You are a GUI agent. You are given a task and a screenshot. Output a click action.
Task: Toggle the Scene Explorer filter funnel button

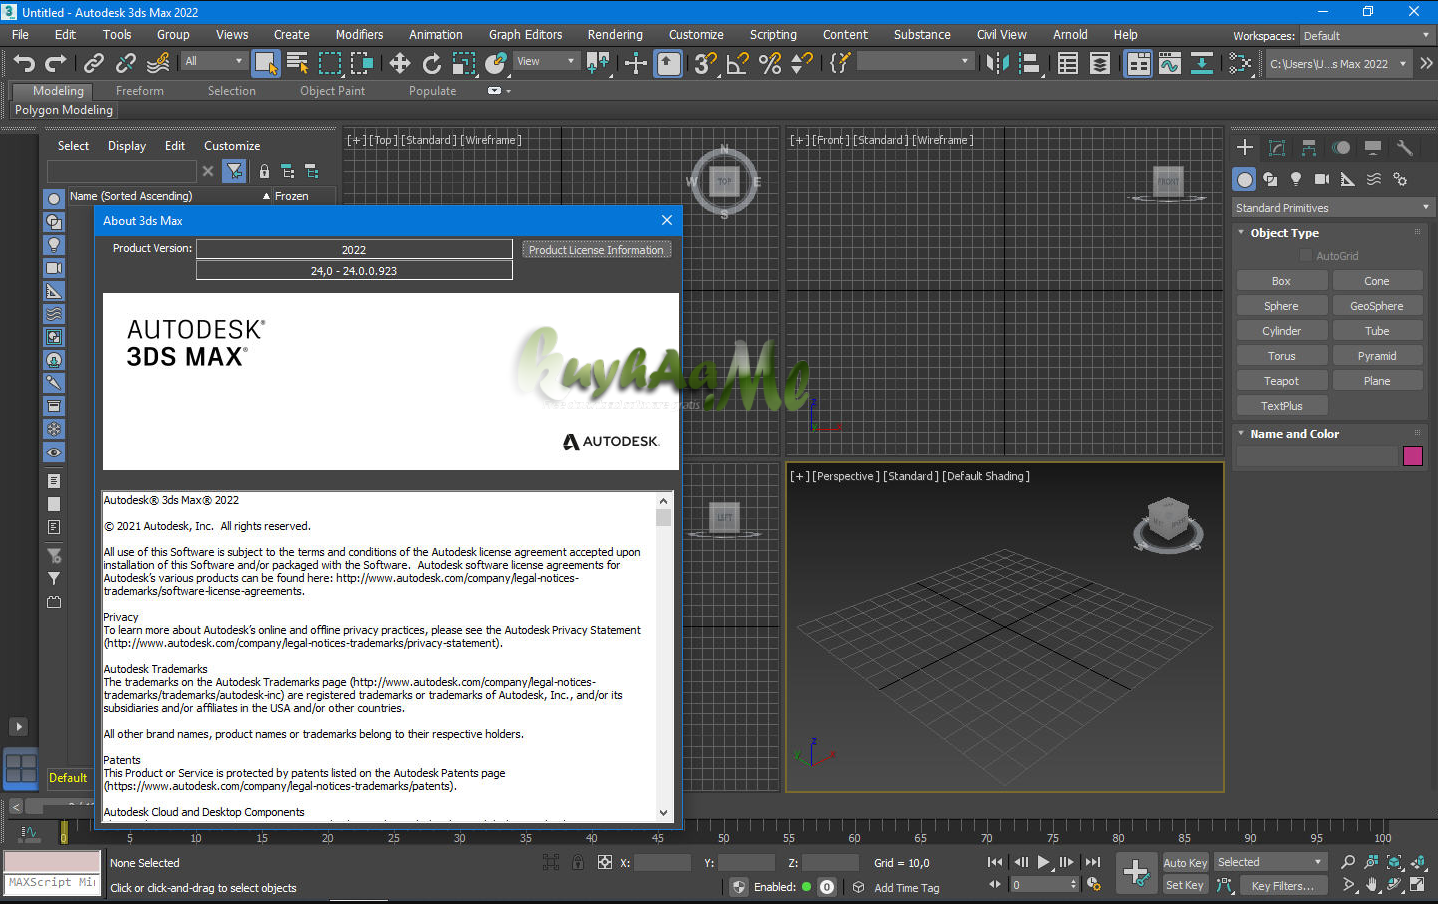point(234,171)
